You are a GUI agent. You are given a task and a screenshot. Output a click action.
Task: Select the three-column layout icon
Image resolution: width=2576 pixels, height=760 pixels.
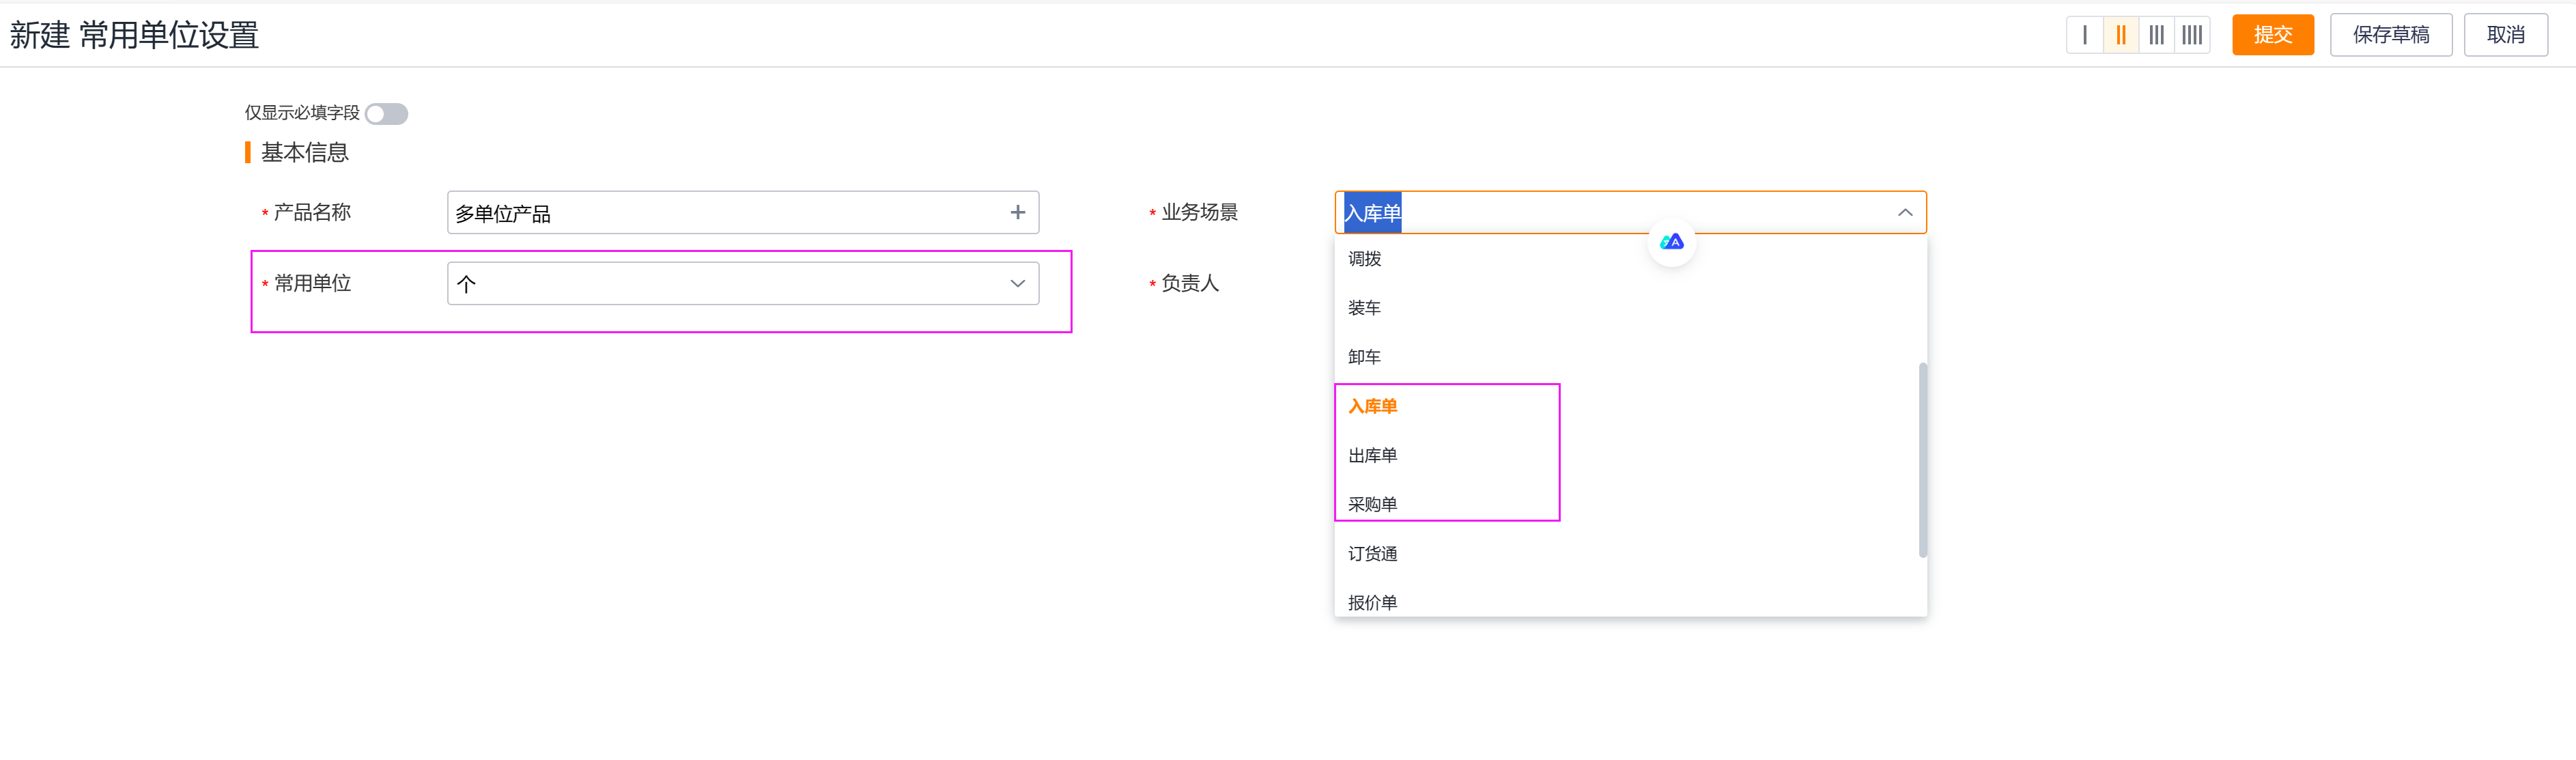(x=2157, y=35)
